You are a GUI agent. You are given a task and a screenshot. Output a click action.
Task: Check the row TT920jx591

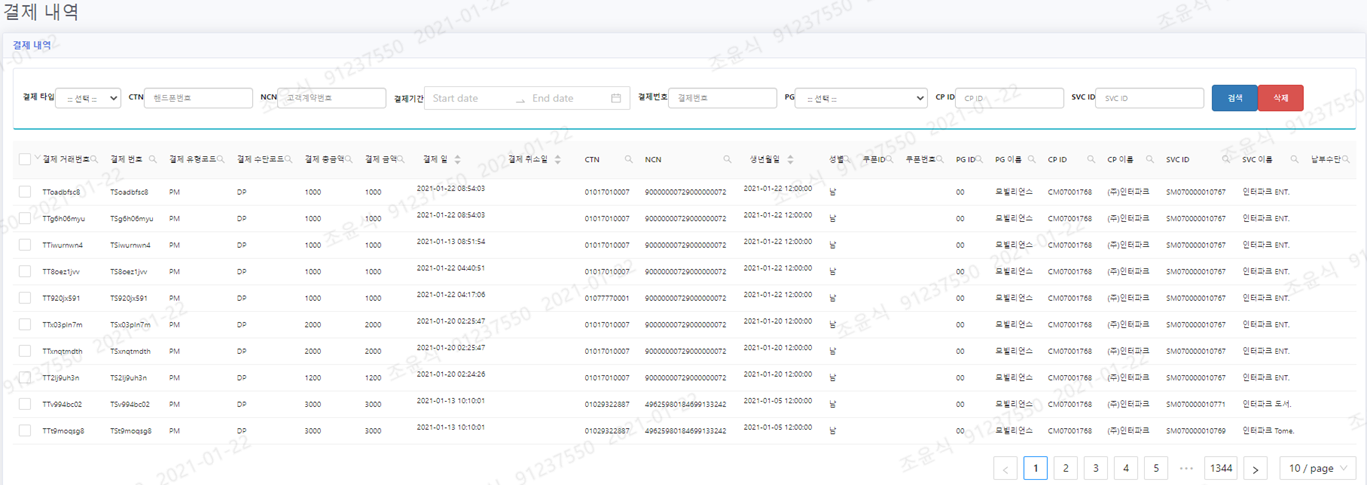coord(25,298)
